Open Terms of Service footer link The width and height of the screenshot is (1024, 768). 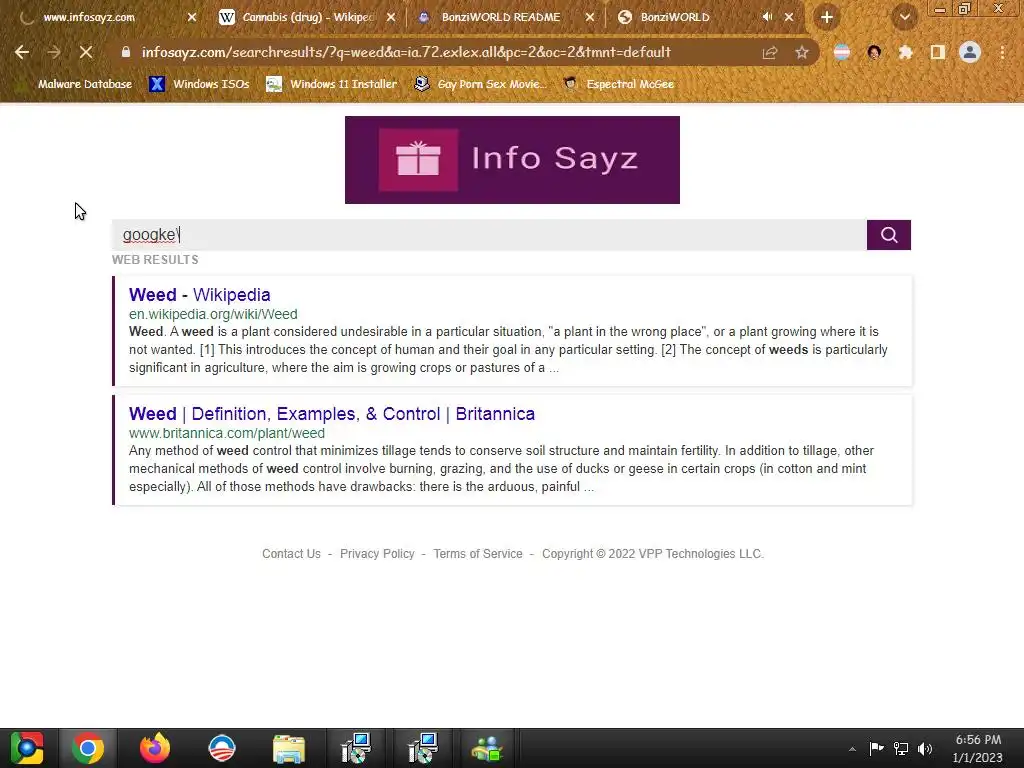(478, 554)
